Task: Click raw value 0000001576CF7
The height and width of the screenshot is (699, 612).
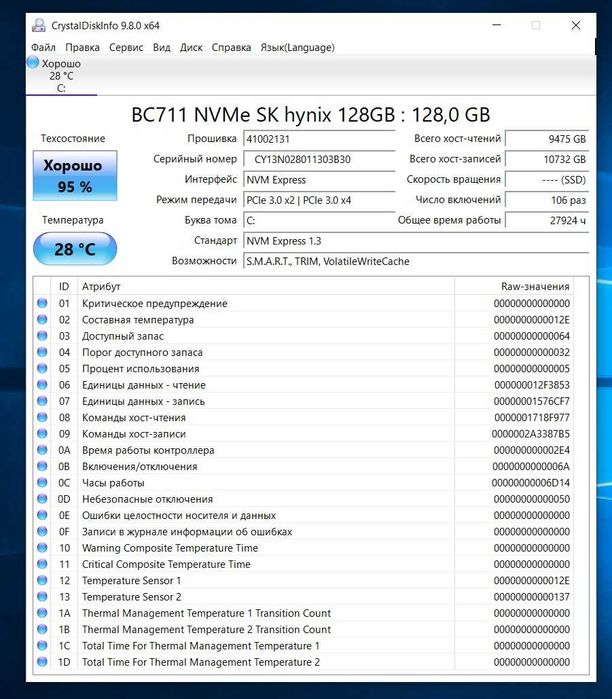Action: [x=532, y=401]
